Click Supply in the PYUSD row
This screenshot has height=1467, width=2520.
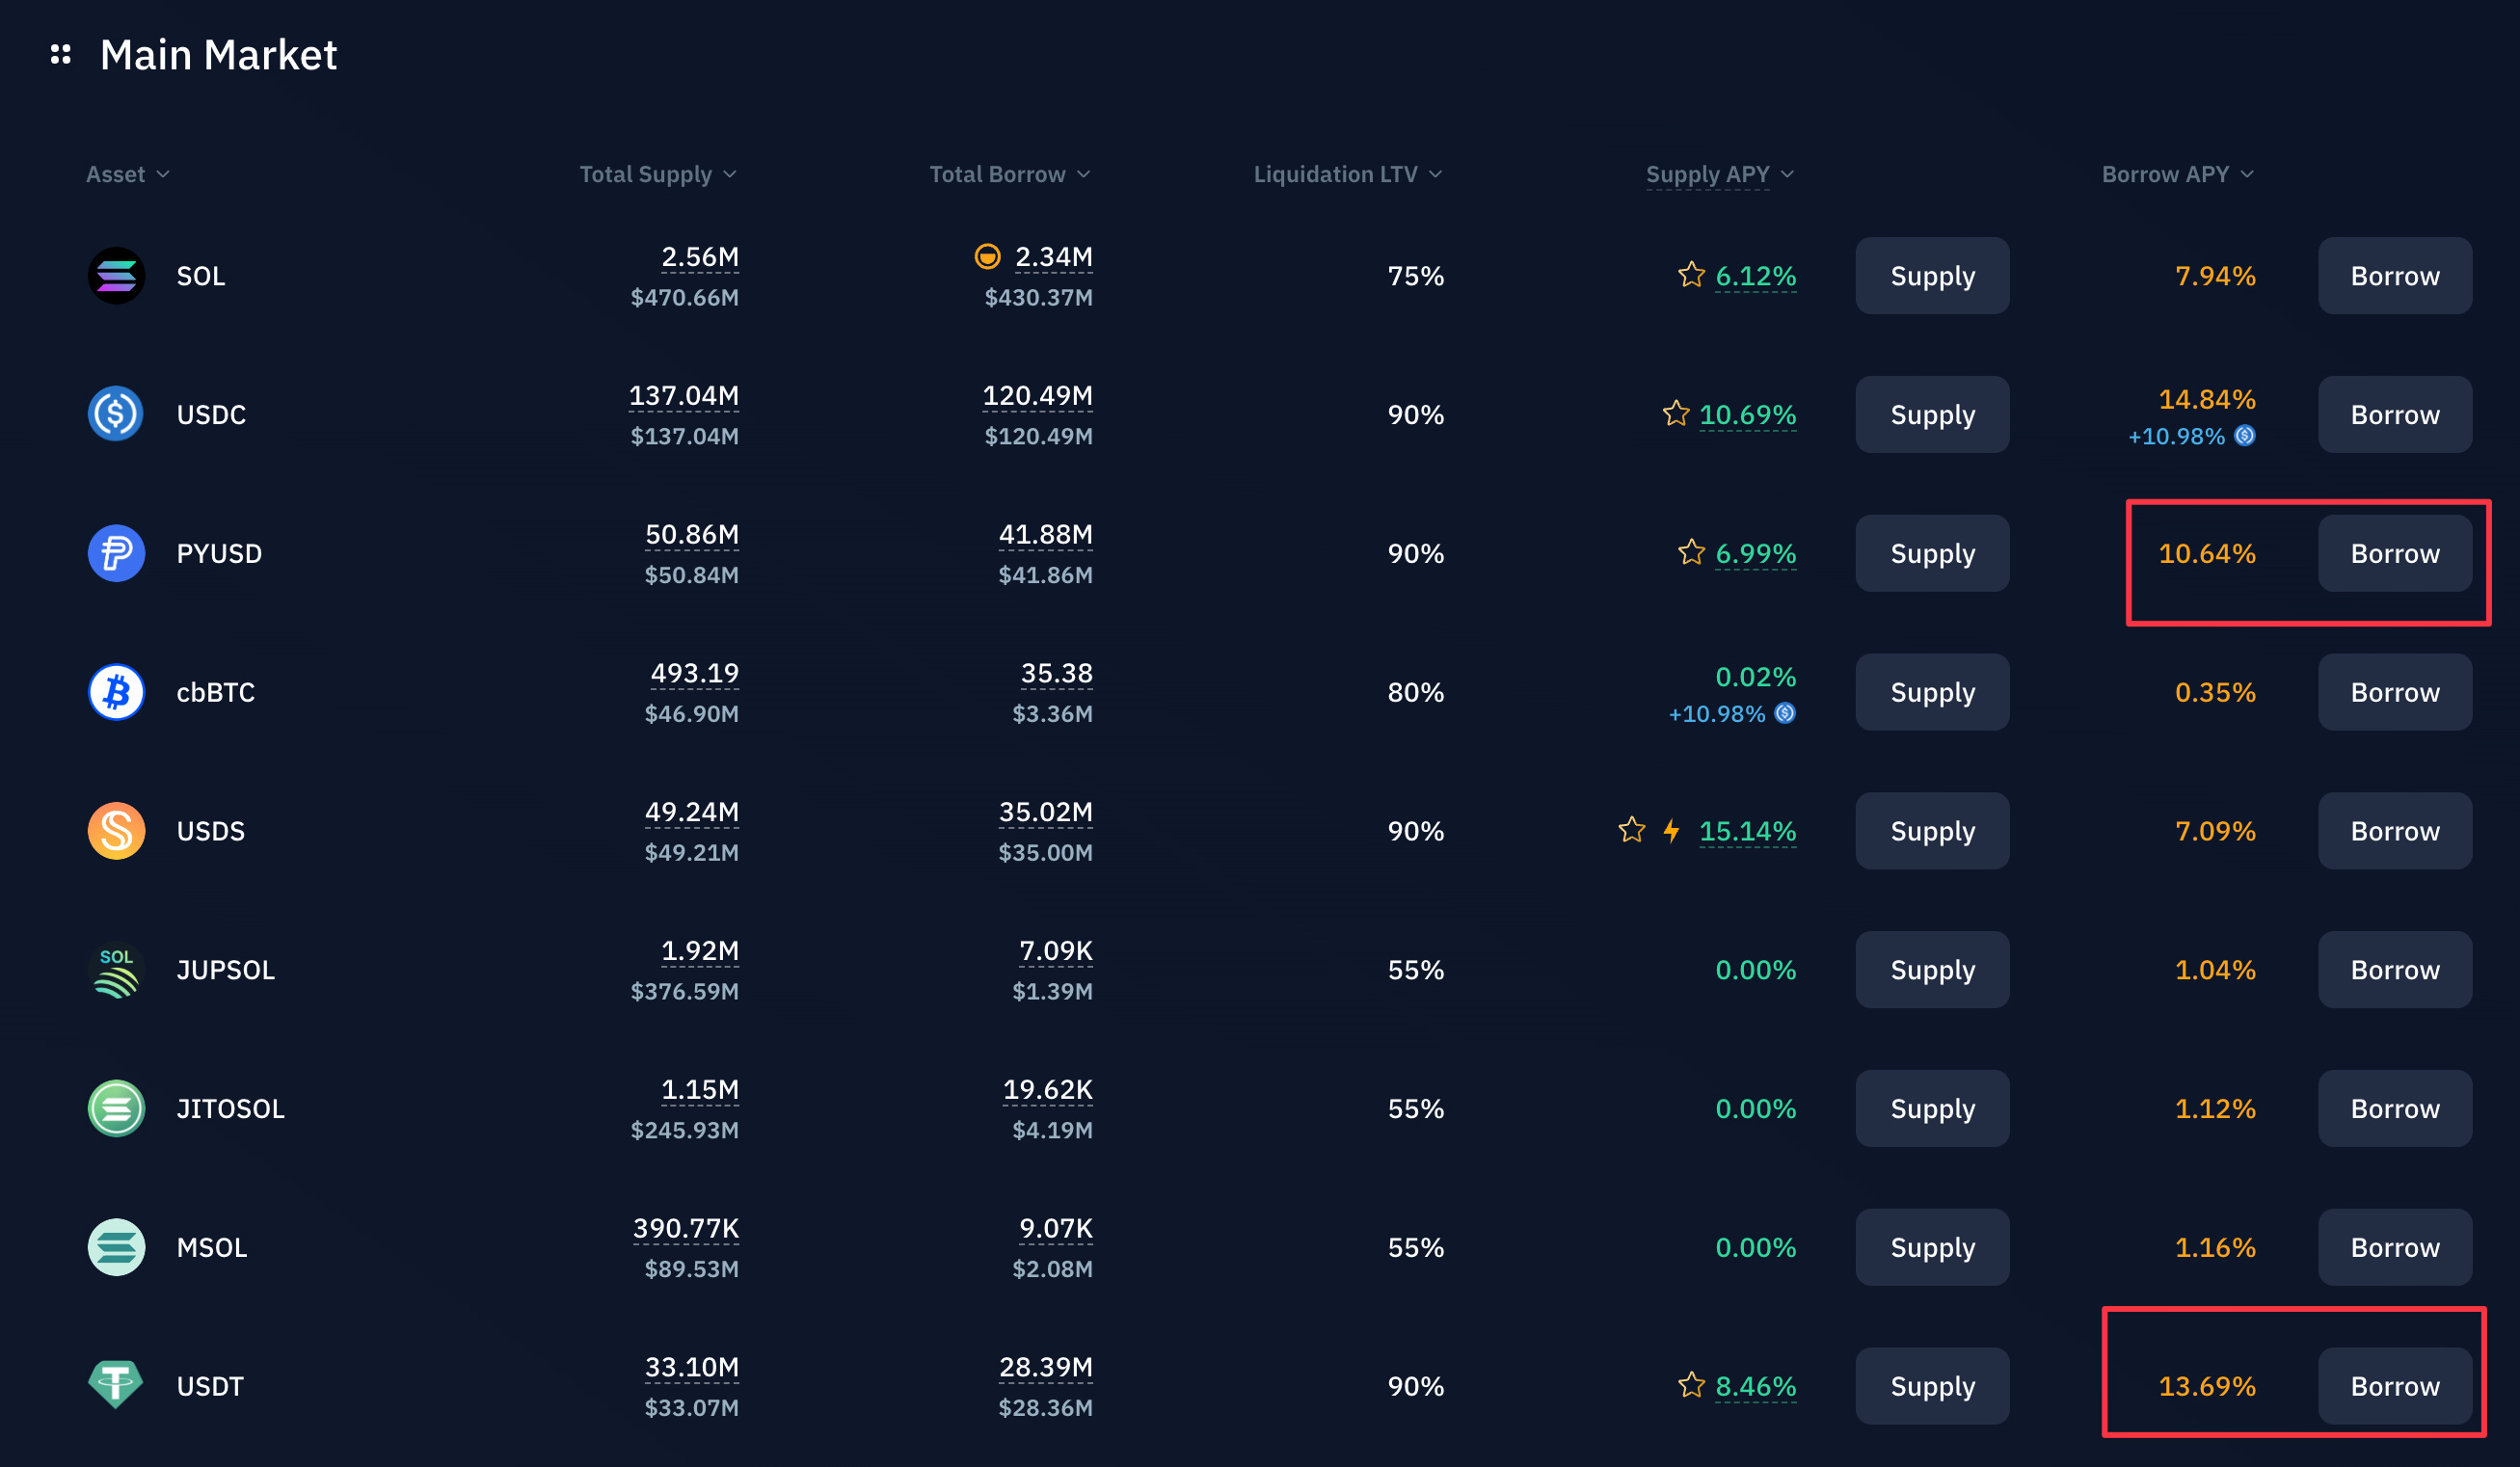1932,553
